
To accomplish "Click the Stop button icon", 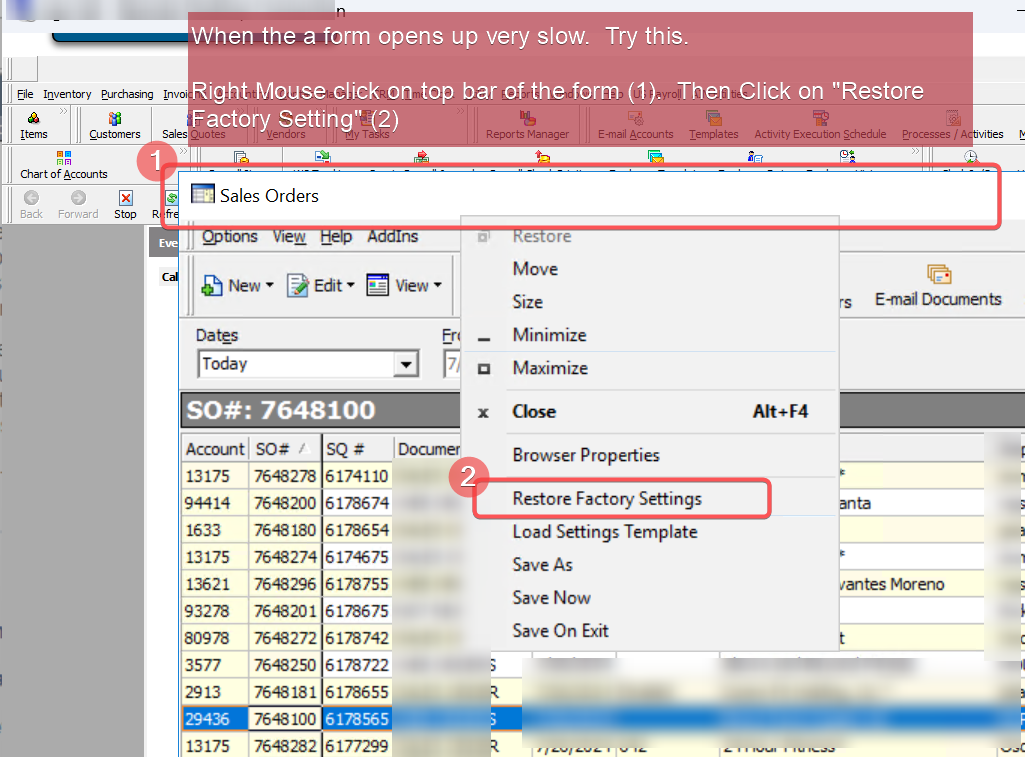I will [x=126, y=197].
